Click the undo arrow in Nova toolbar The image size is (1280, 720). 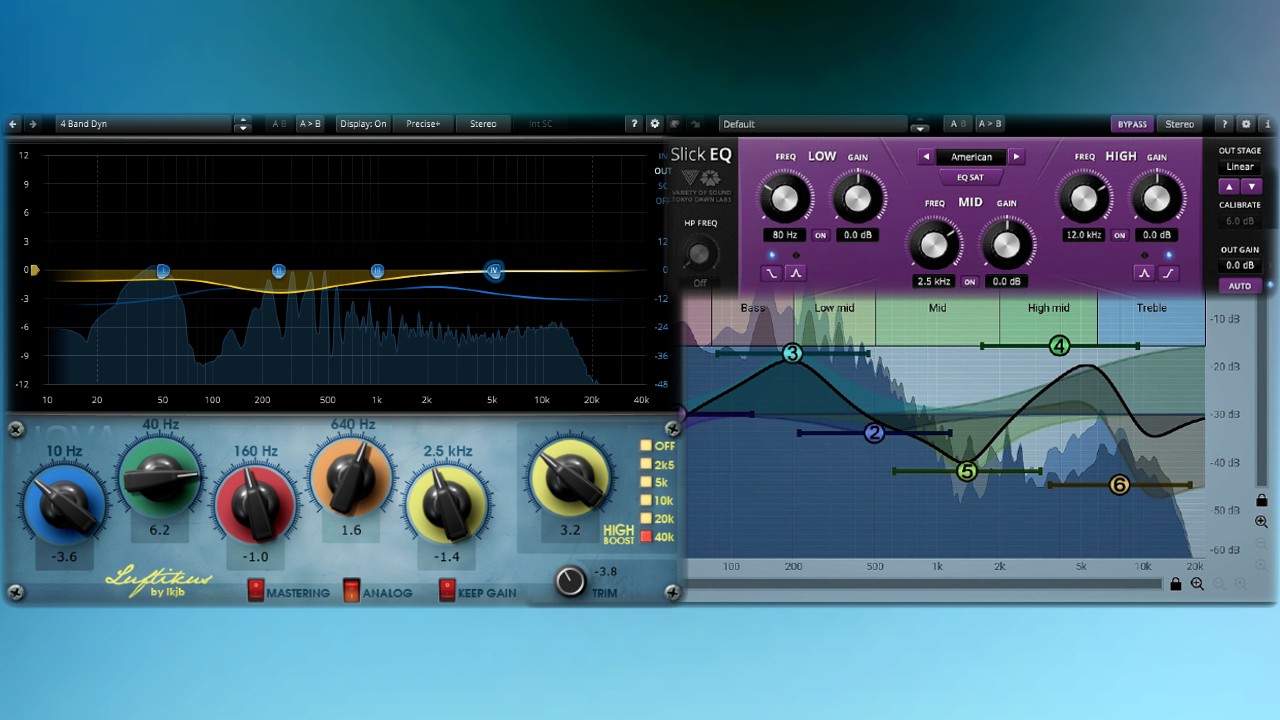click(13, 124)
